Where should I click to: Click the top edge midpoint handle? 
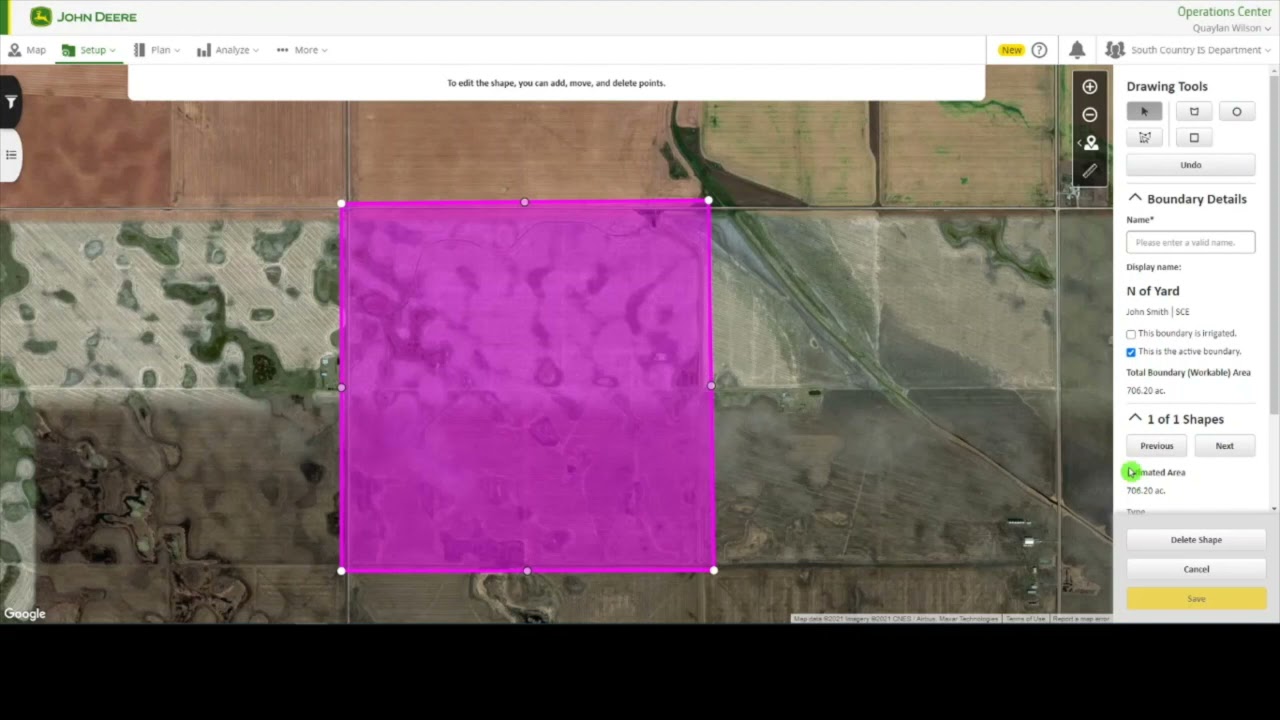pos(525,202)
